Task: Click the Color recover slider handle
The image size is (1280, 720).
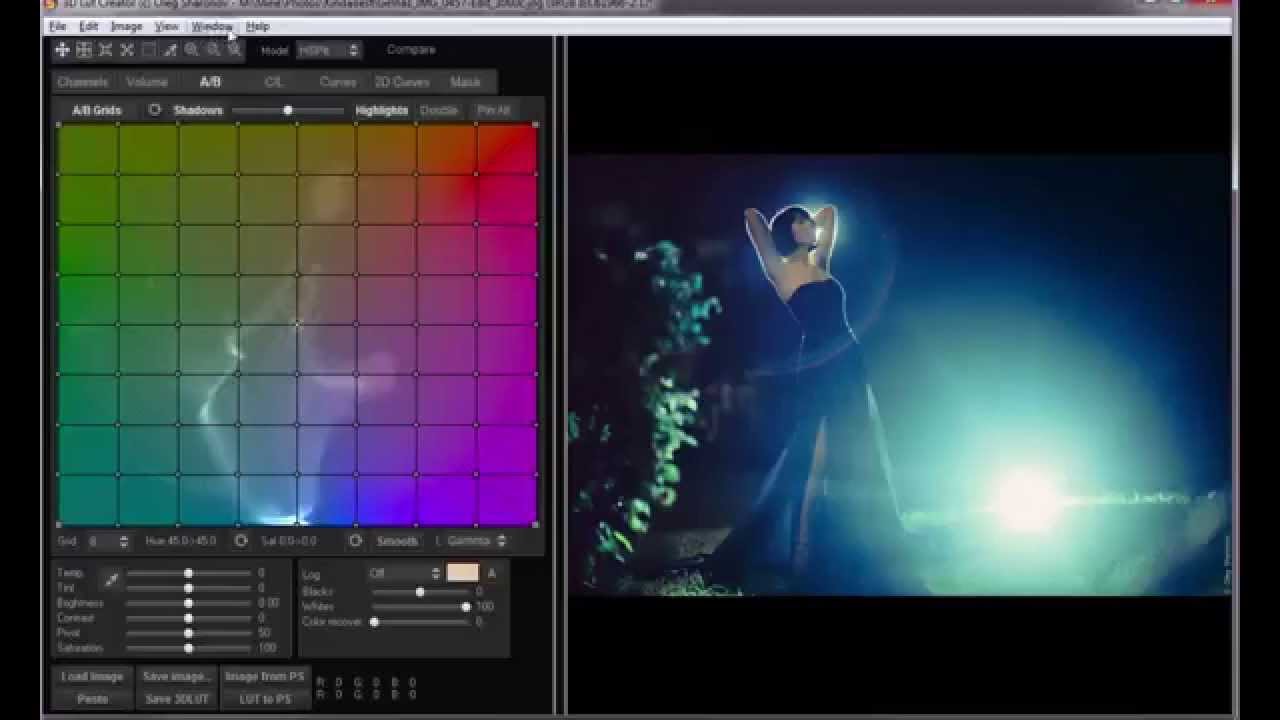Action: click(374, 622)
